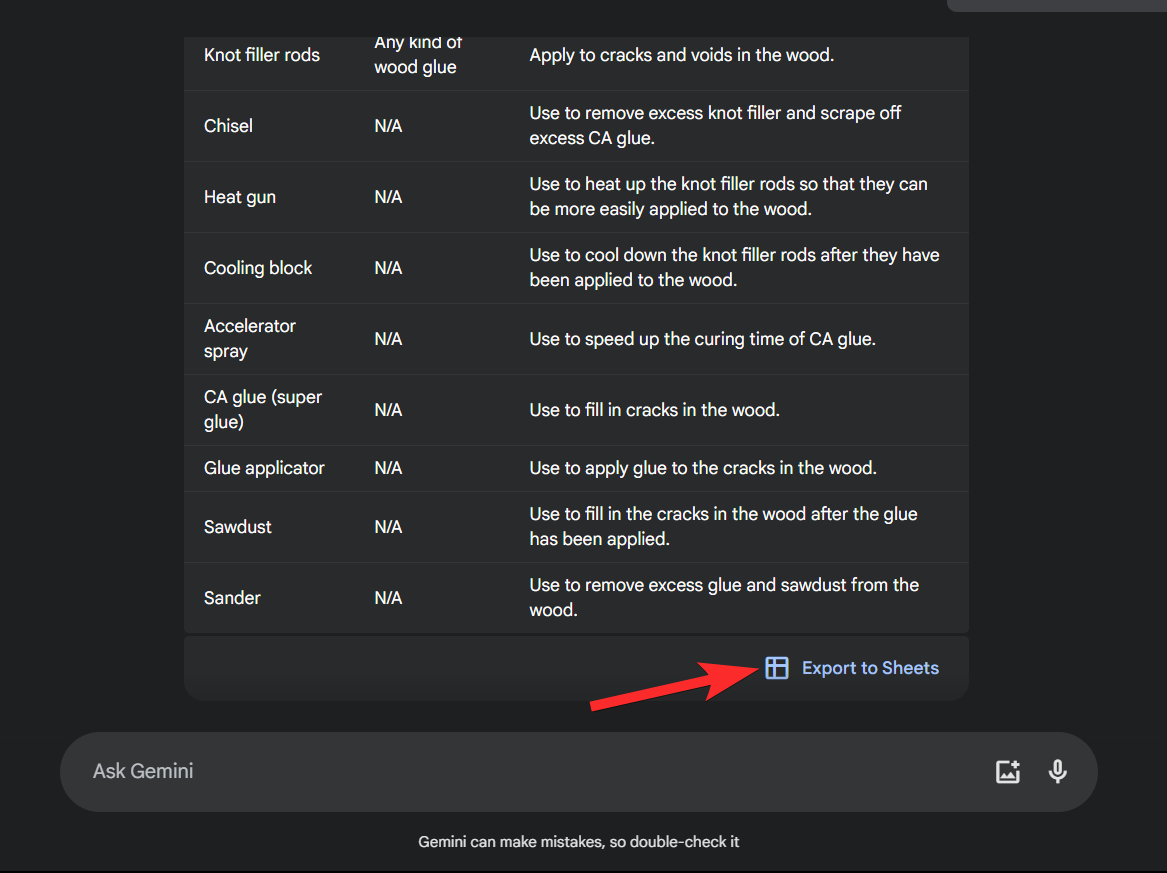Image resolution: width=1167 pixels, height=873 pixels.
Task: Click the 'Any kind of wood glue' cell
Action: tap(416, 56)
